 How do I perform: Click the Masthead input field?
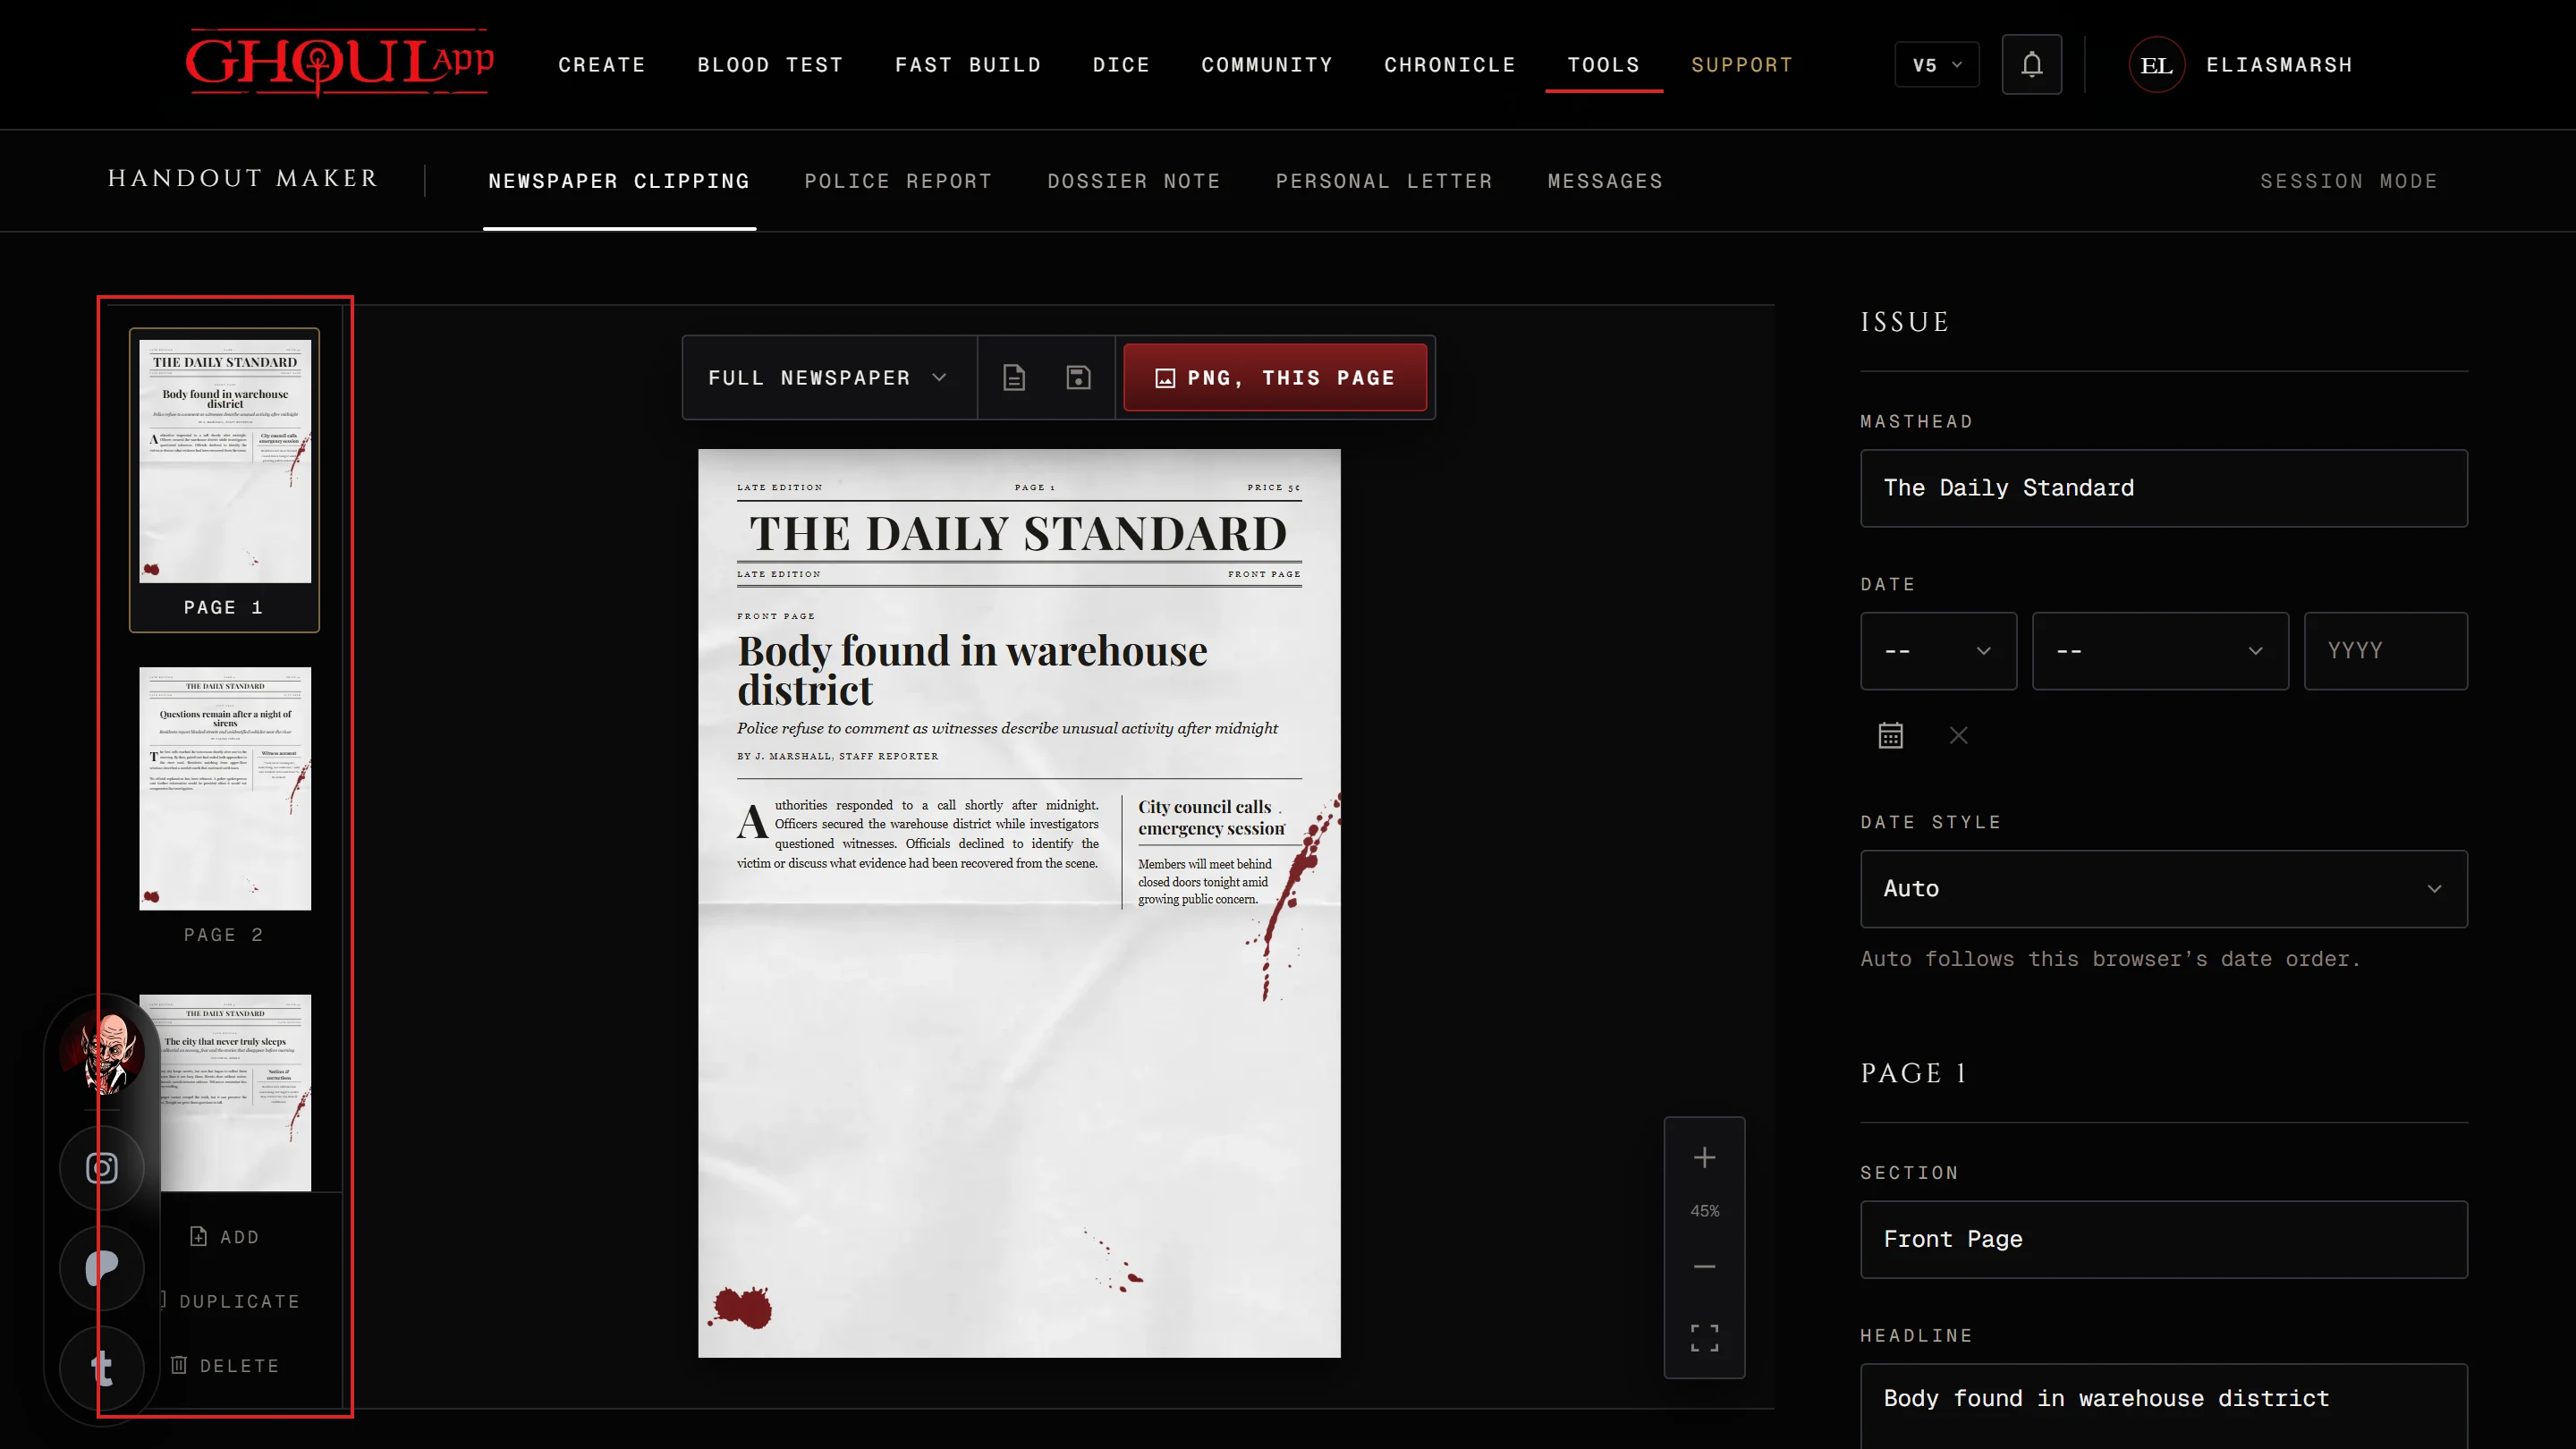click(2163, 487)
